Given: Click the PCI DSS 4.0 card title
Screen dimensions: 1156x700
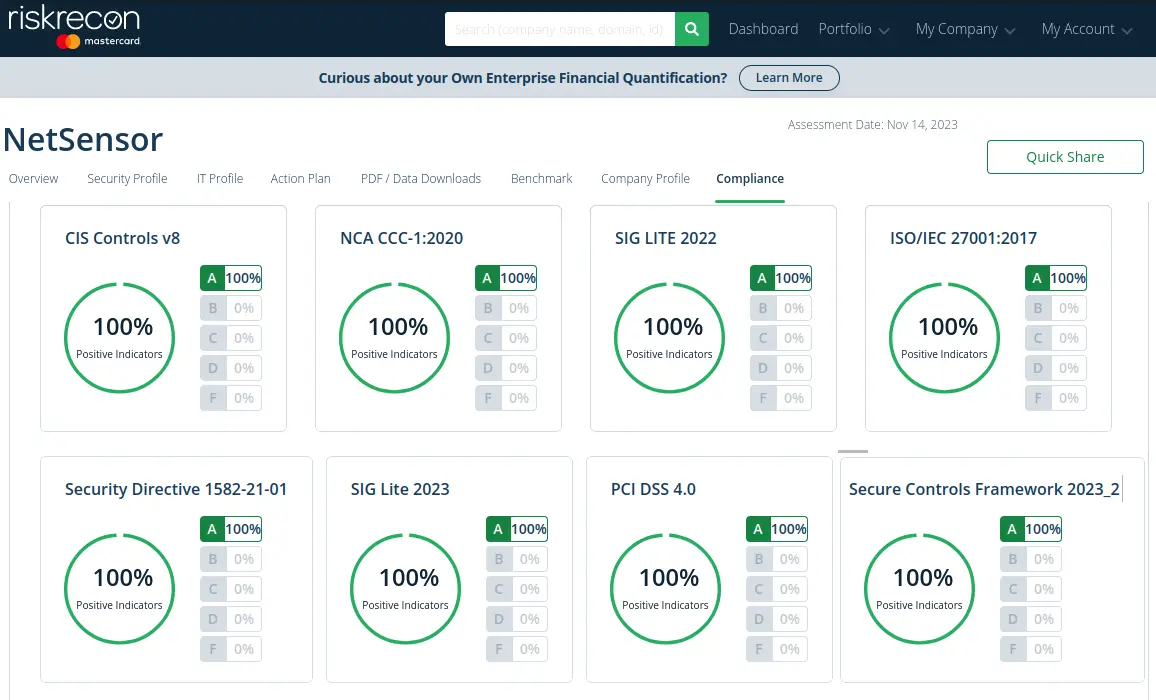Looking at the screenshot, I should pos(653,489).
